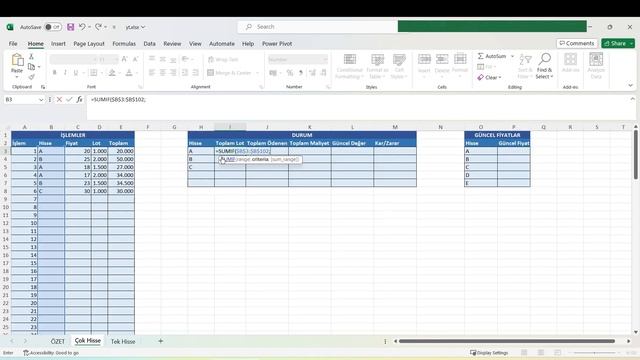Viewport: 640px width, 360px height.
Task: Open the Power Pivot tab
Action: [277, 44]
